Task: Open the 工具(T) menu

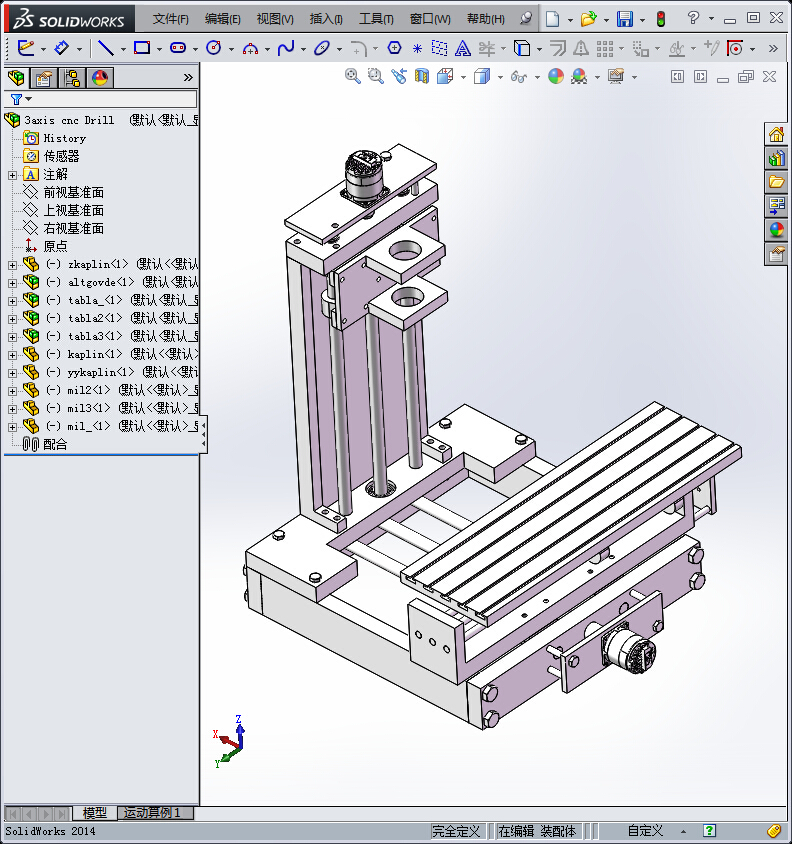Action: (376, 19)
